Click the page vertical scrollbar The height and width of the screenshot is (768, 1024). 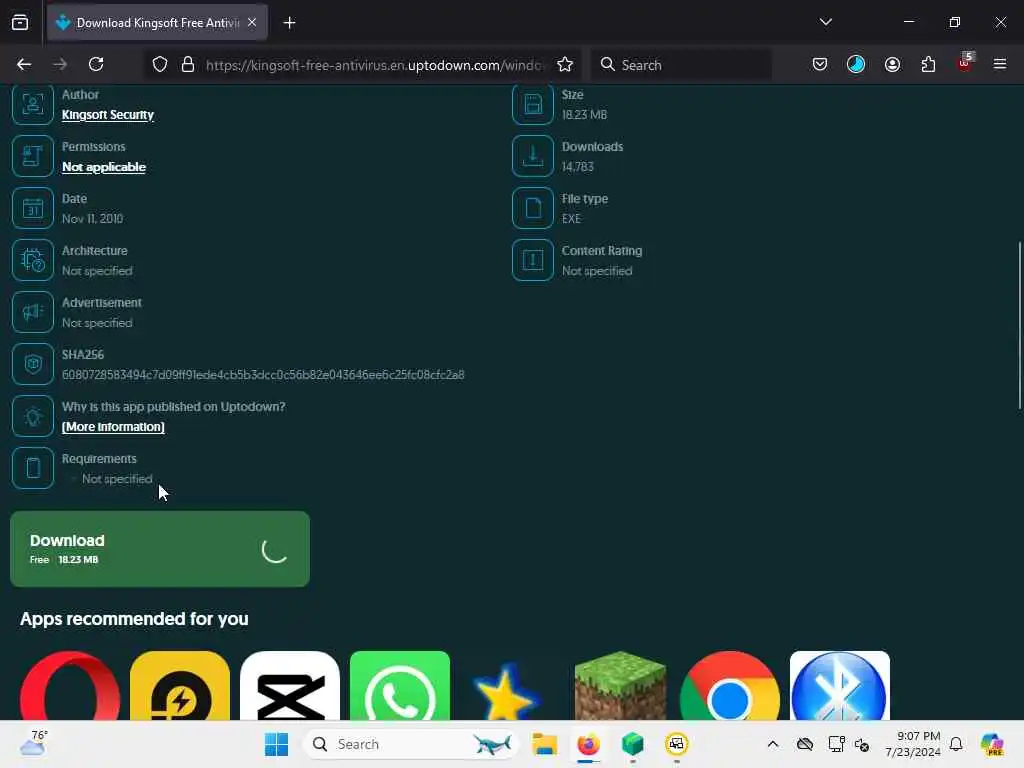(x=1019, y=327)
